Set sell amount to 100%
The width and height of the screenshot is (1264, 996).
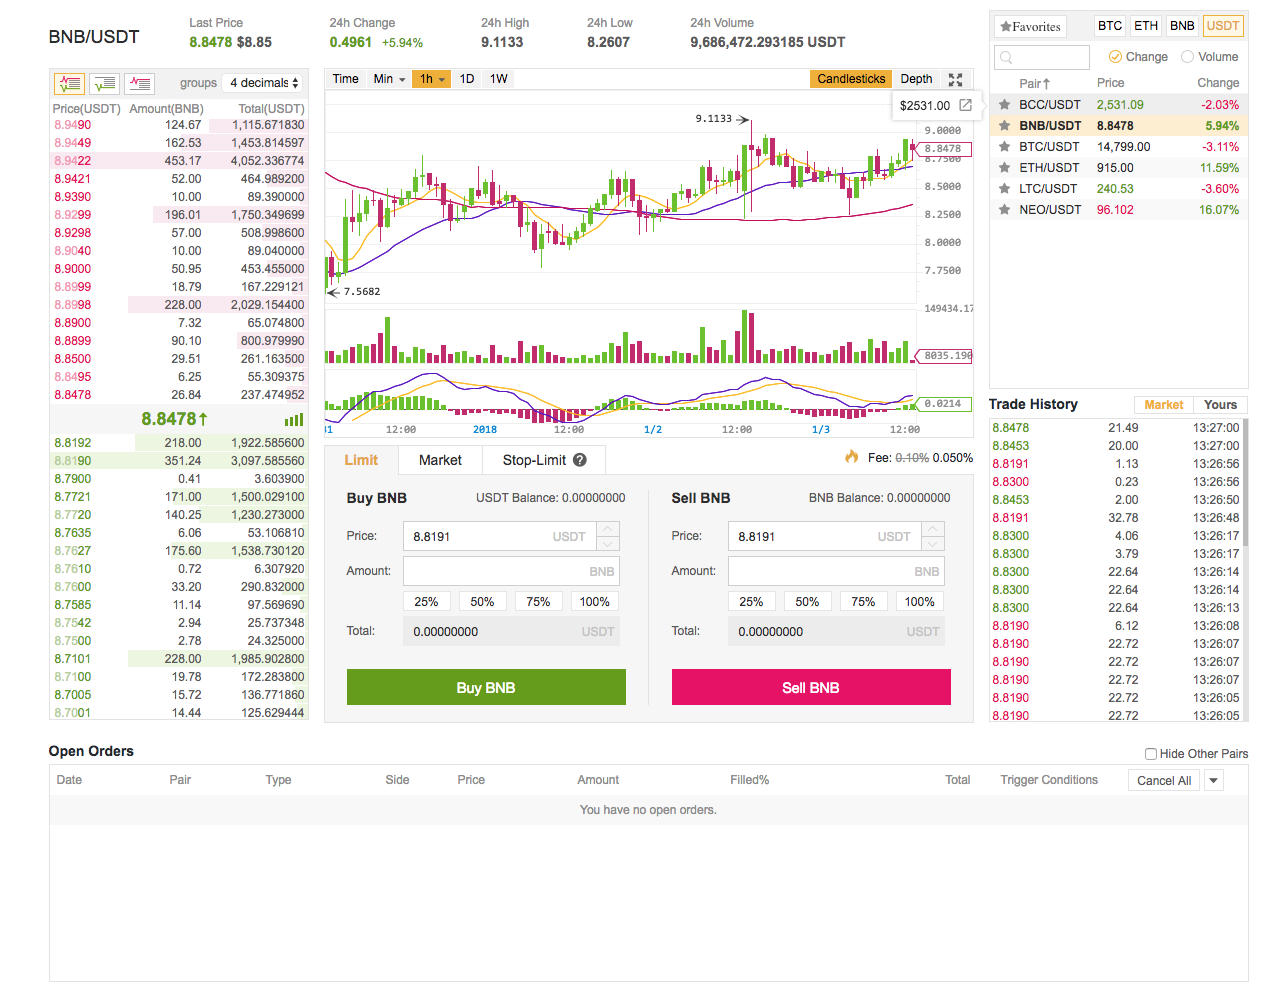pos(919,602)
